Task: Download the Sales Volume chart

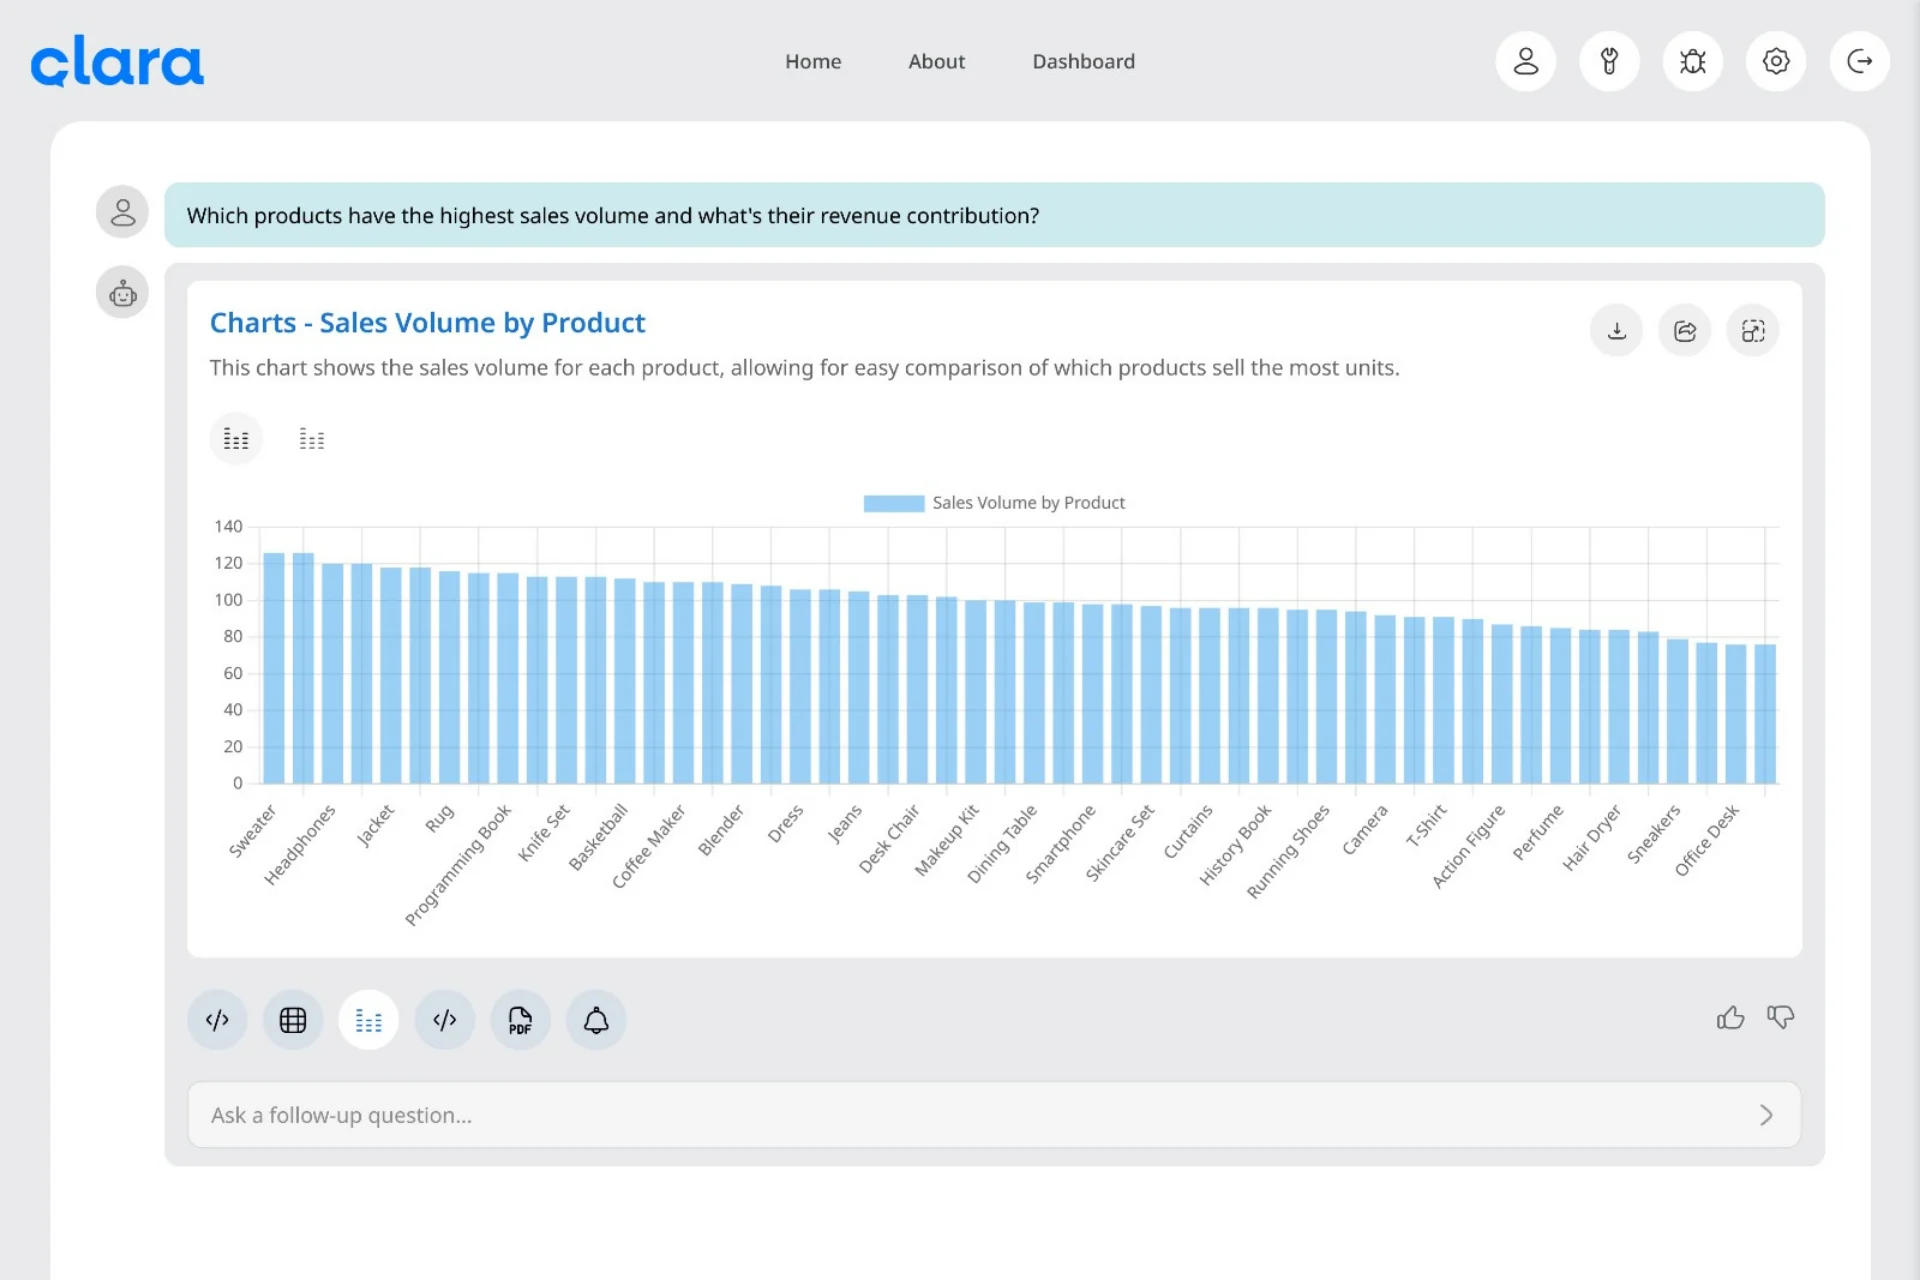Action: pos(1616,331)
